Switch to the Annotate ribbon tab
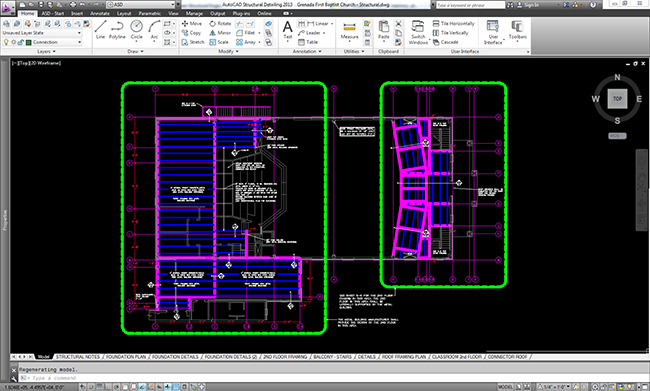Image resolution: width=650 pixels, height=391 pixels. coord(99,13)
